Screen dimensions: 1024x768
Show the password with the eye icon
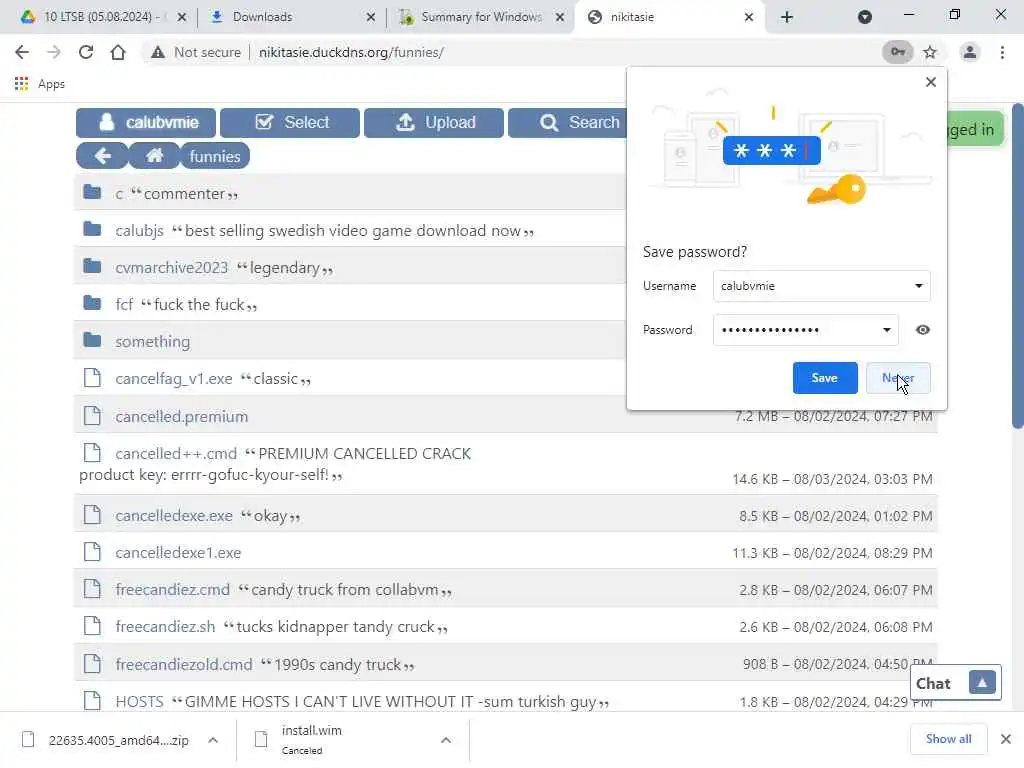point(922,330)
